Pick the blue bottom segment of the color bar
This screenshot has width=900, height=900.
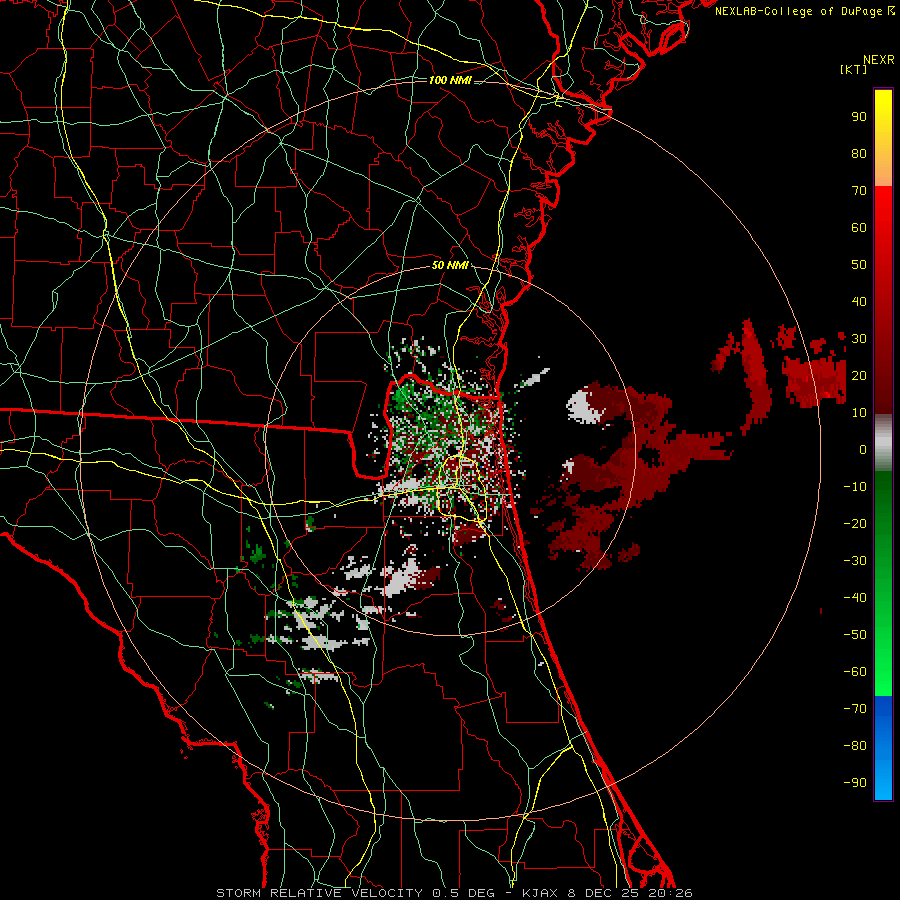coord(883,748)
